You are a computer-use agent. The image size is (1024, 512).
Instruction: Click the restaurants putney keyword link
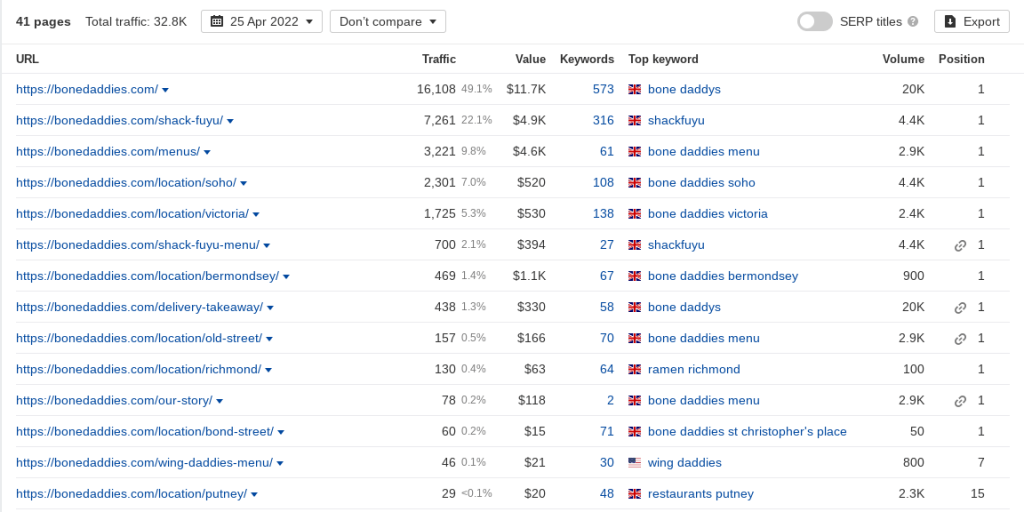click(701, 494)
